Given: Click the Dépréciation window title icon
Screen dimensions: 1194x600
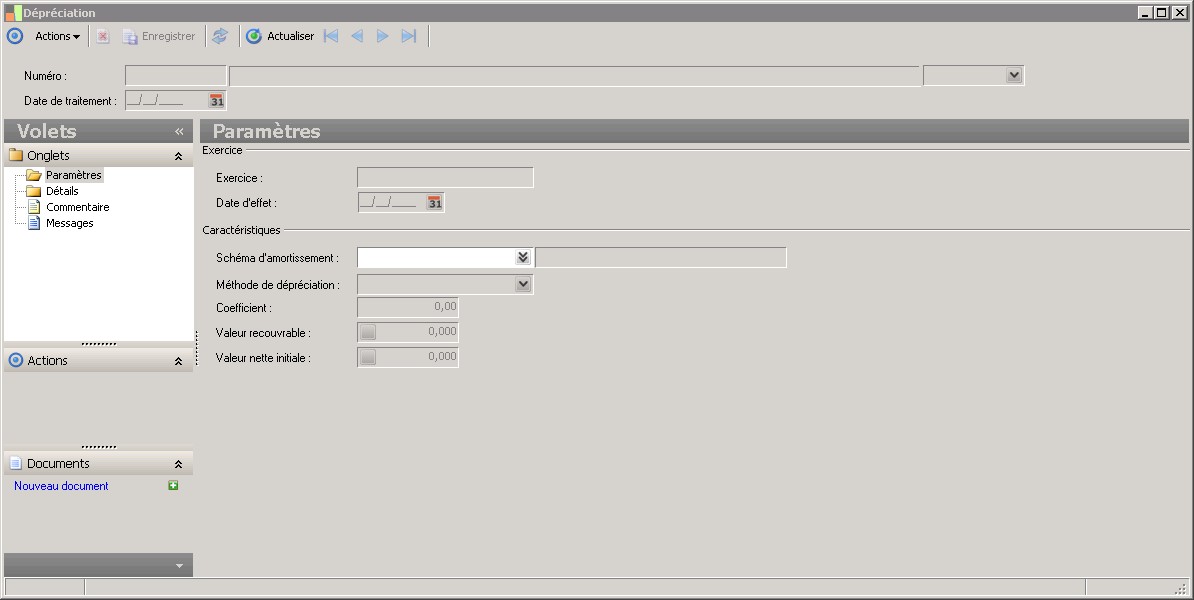Looking at the screenshot, I should [13, 12].
